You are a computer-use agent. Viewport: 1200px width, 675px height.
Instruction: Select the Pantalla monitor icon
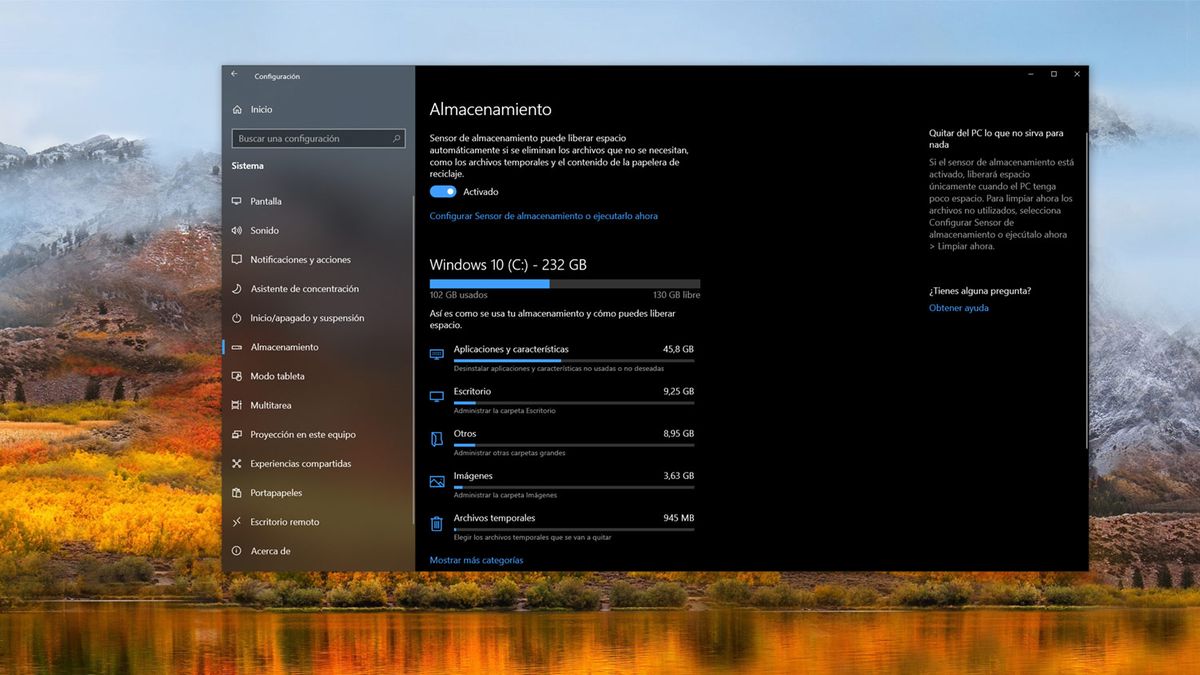[x=239, y=201]
